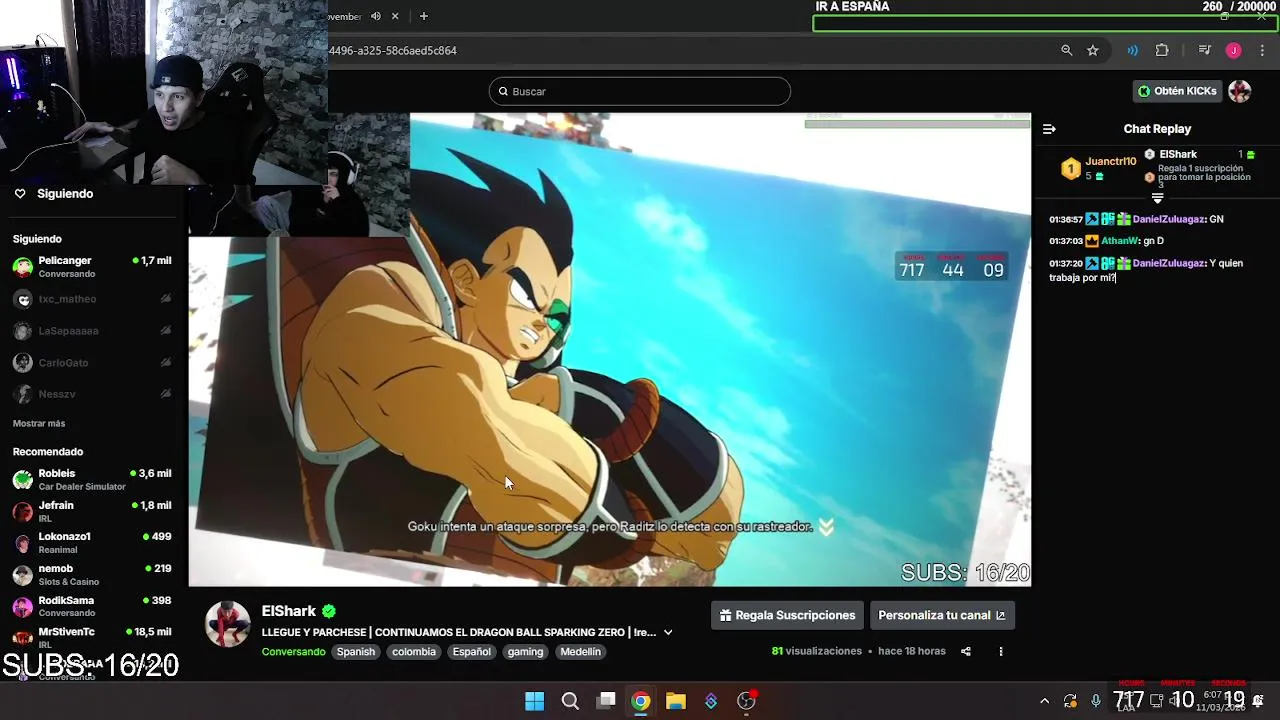Close the current browser tab
The height and width of the screenshot is (720, 1280).
point(395,16)
